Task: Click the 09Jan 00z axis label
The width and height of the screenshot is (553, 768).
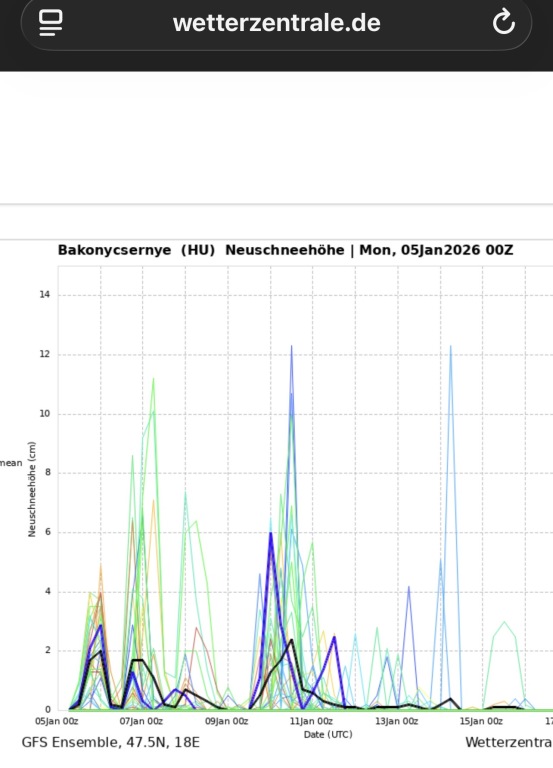Action: coord(226,721)
